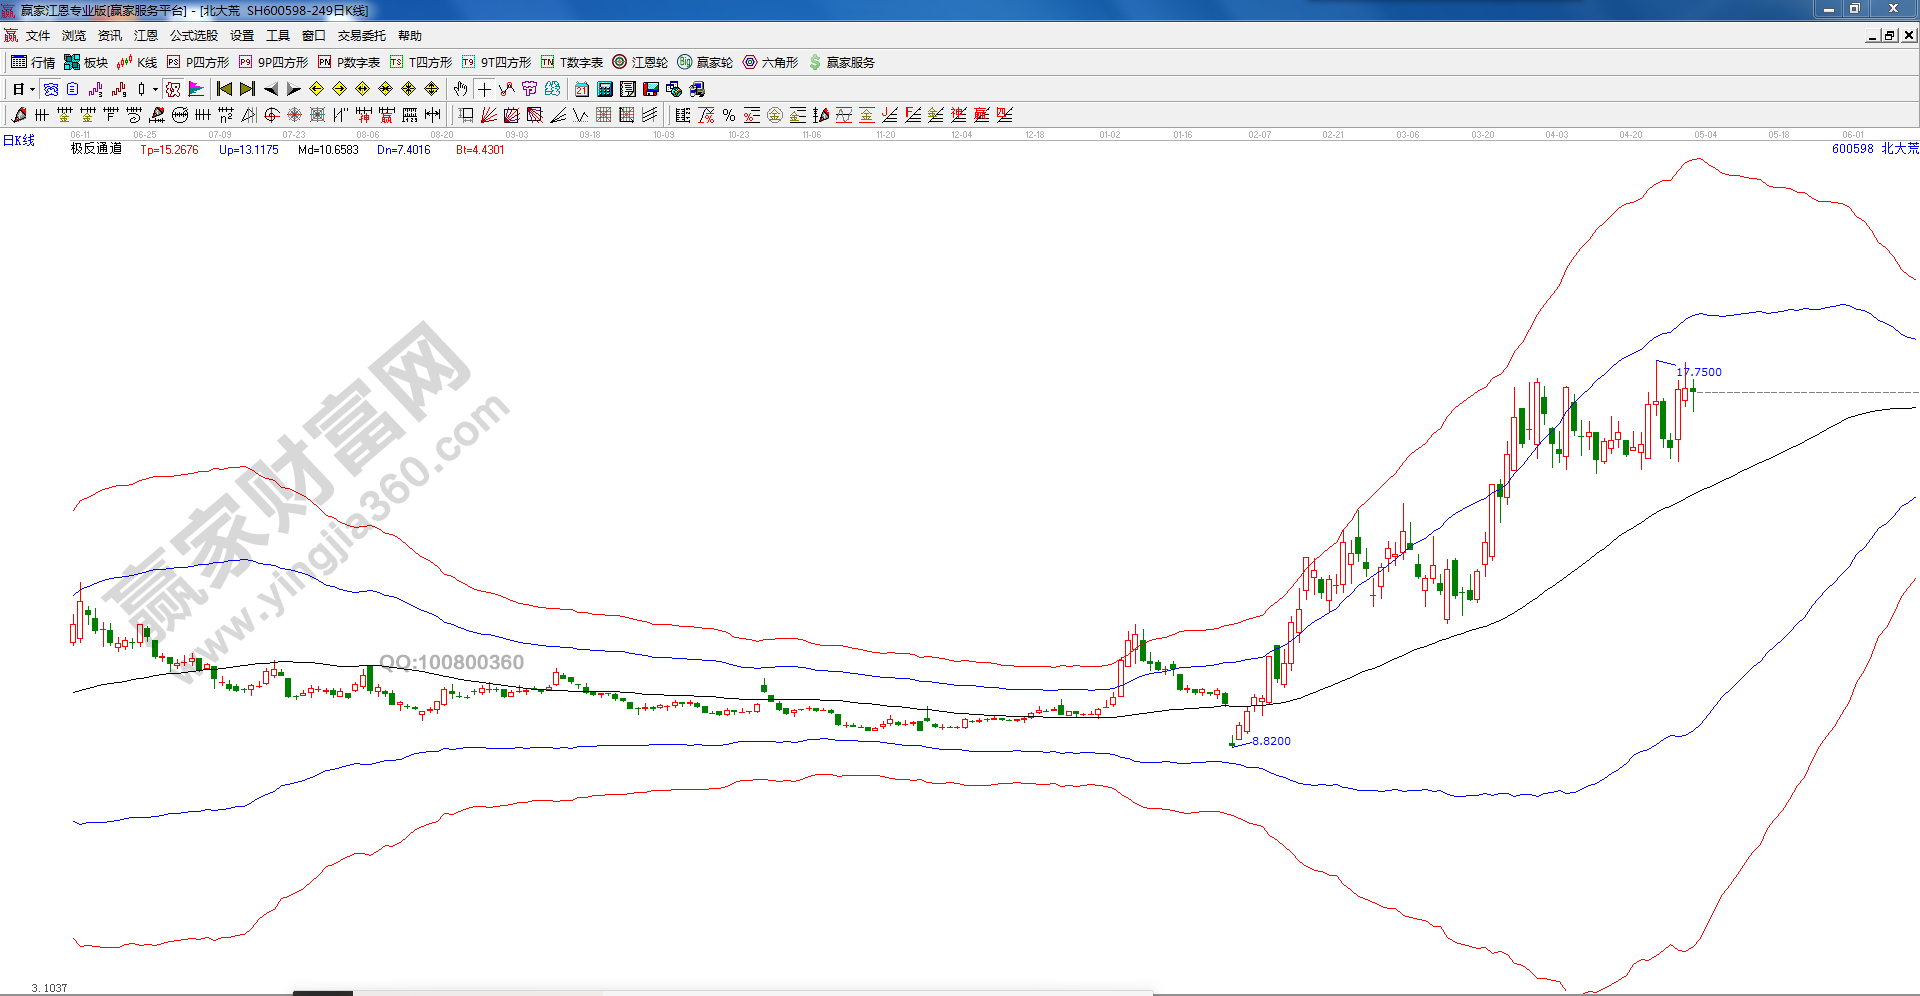The width and height of the screenshot is (1920, 996).
Task: Expand the 日 period dropdown arrow
Action: tap(32, 90)
